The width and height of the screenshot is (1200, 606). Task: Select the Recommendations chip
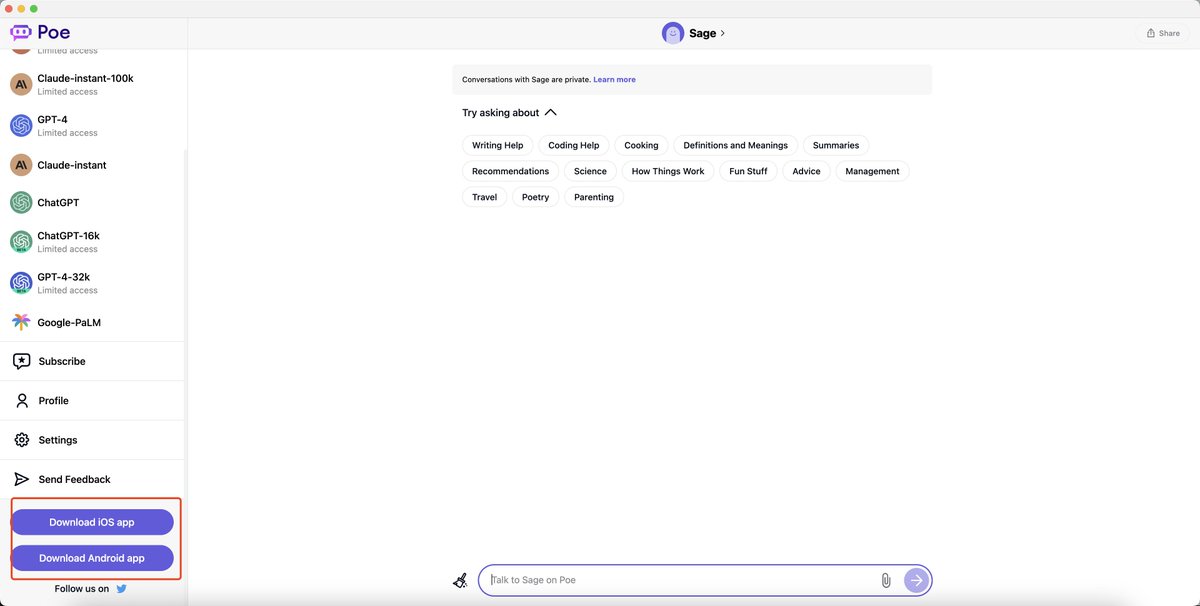click(x=511, y=171)
